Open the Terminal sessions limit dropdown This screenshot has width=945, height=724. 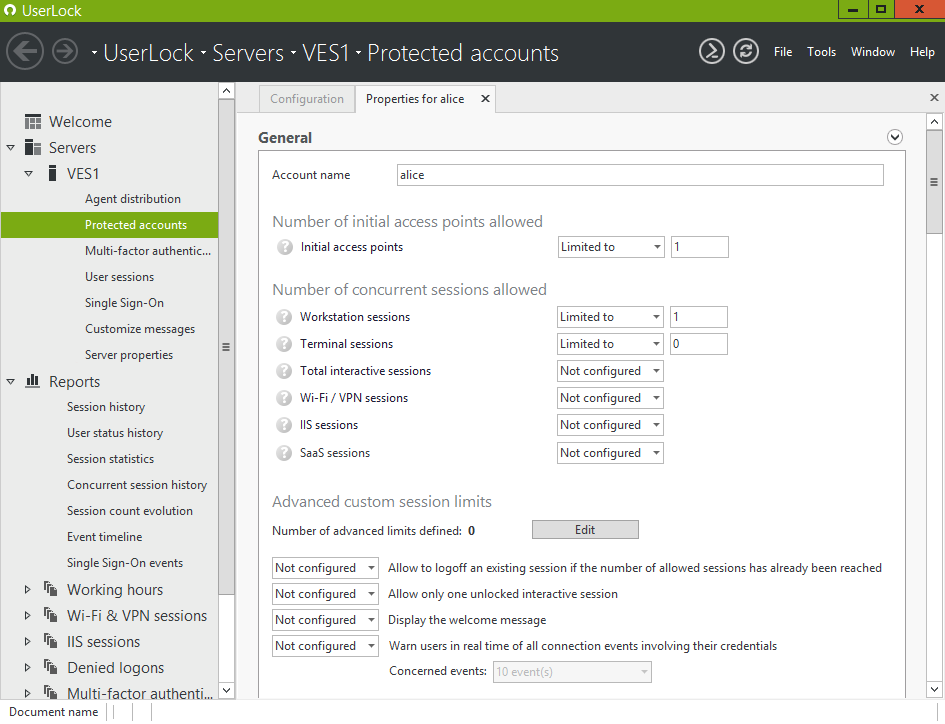(x=611, y=344)
